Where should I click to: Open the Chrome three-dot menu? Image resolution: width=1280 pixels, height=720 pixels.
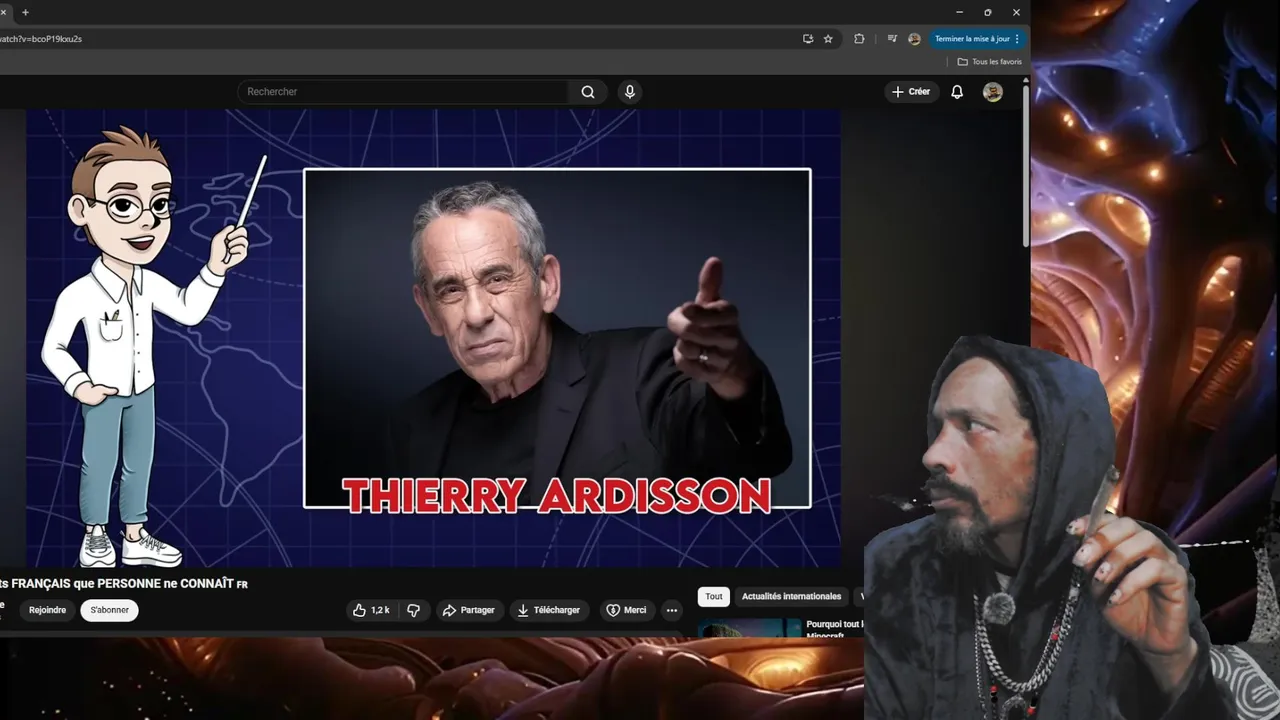[x=1017, y=39]
